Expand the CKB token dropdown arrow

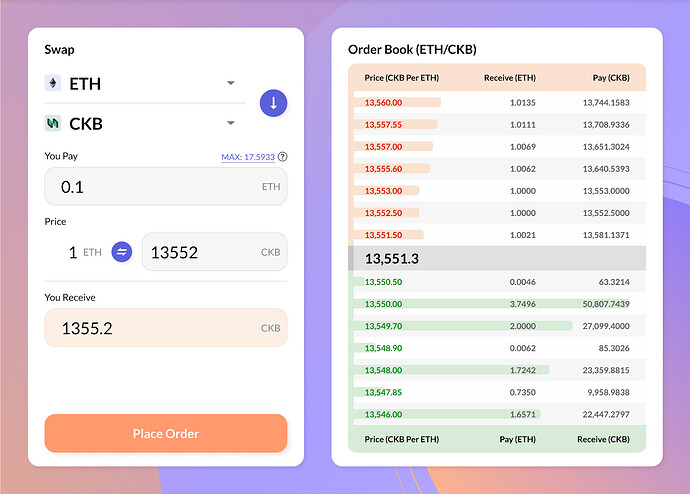[x=231, y=123]
